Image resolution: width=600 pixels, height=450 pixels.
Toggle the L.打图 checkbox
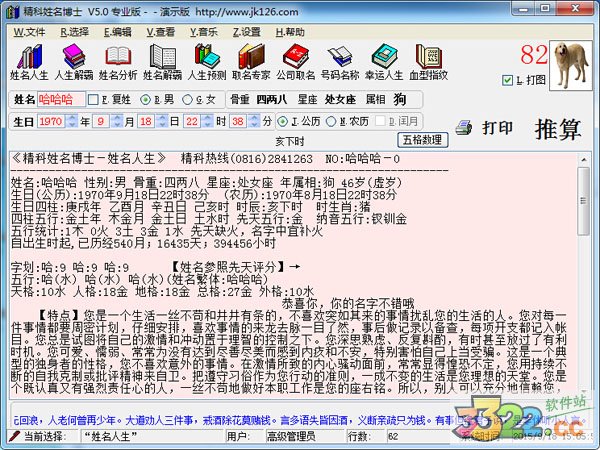click(507, 80)
